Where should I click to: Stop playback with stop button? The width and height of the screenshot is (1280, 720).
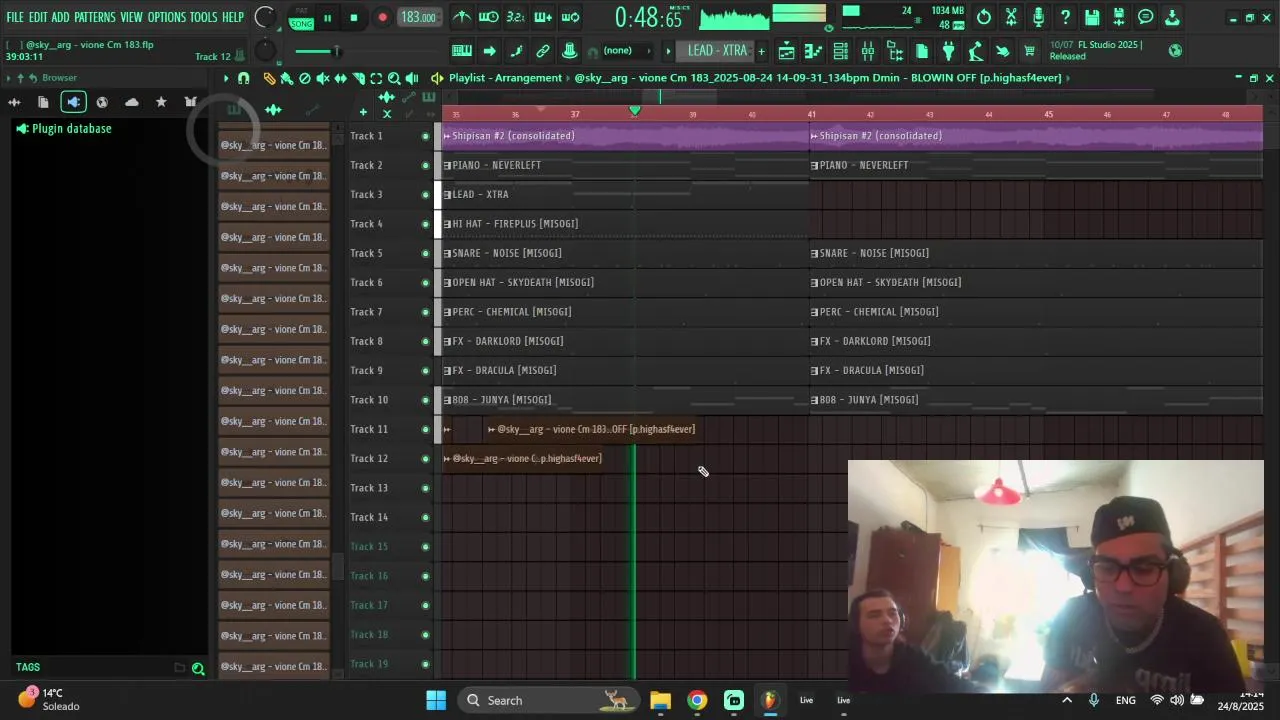point(354,18)
